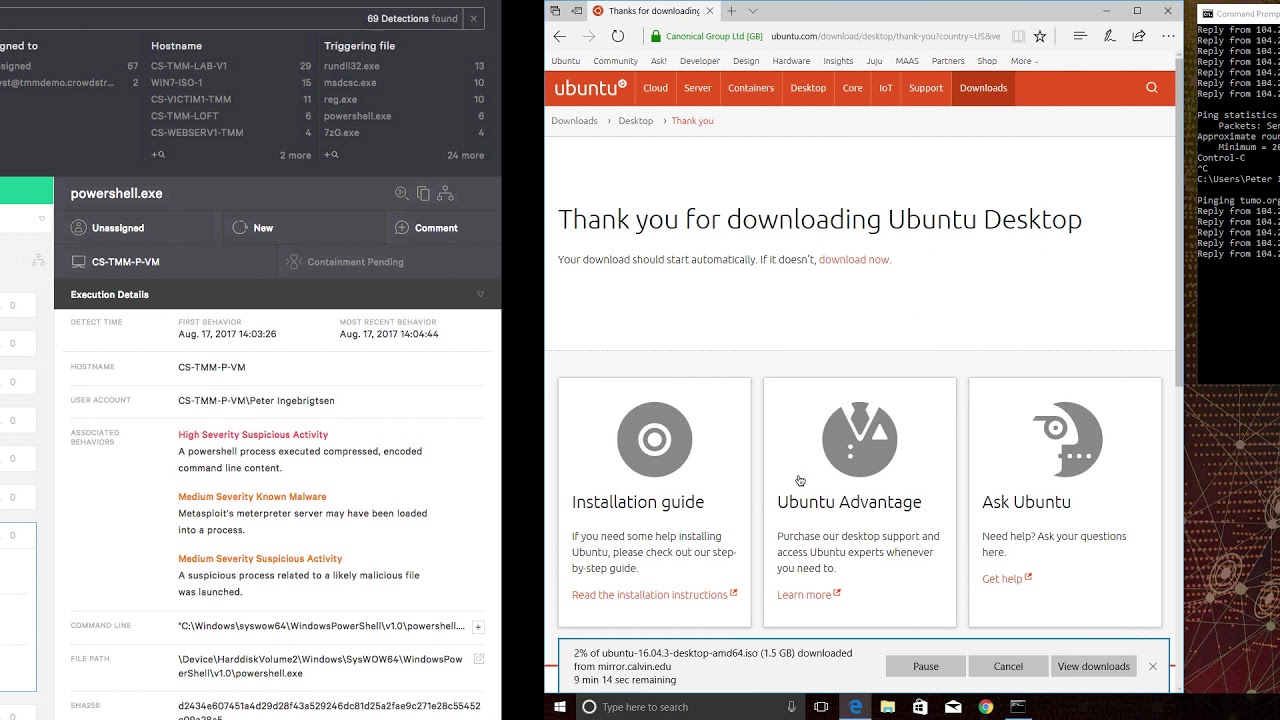Click the View downloads button
This screenshot has width=1280, height=720.
coord(1093,666)
